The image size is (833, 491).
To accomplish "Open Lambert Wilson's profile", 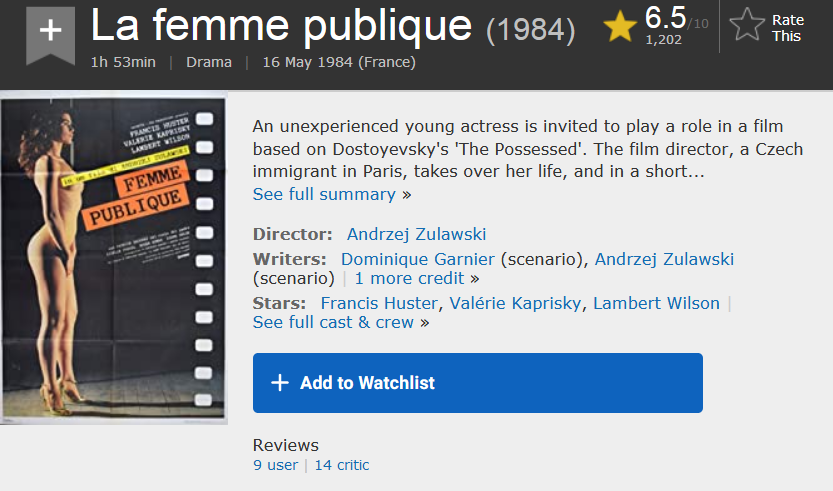I will tap(656, 303).
